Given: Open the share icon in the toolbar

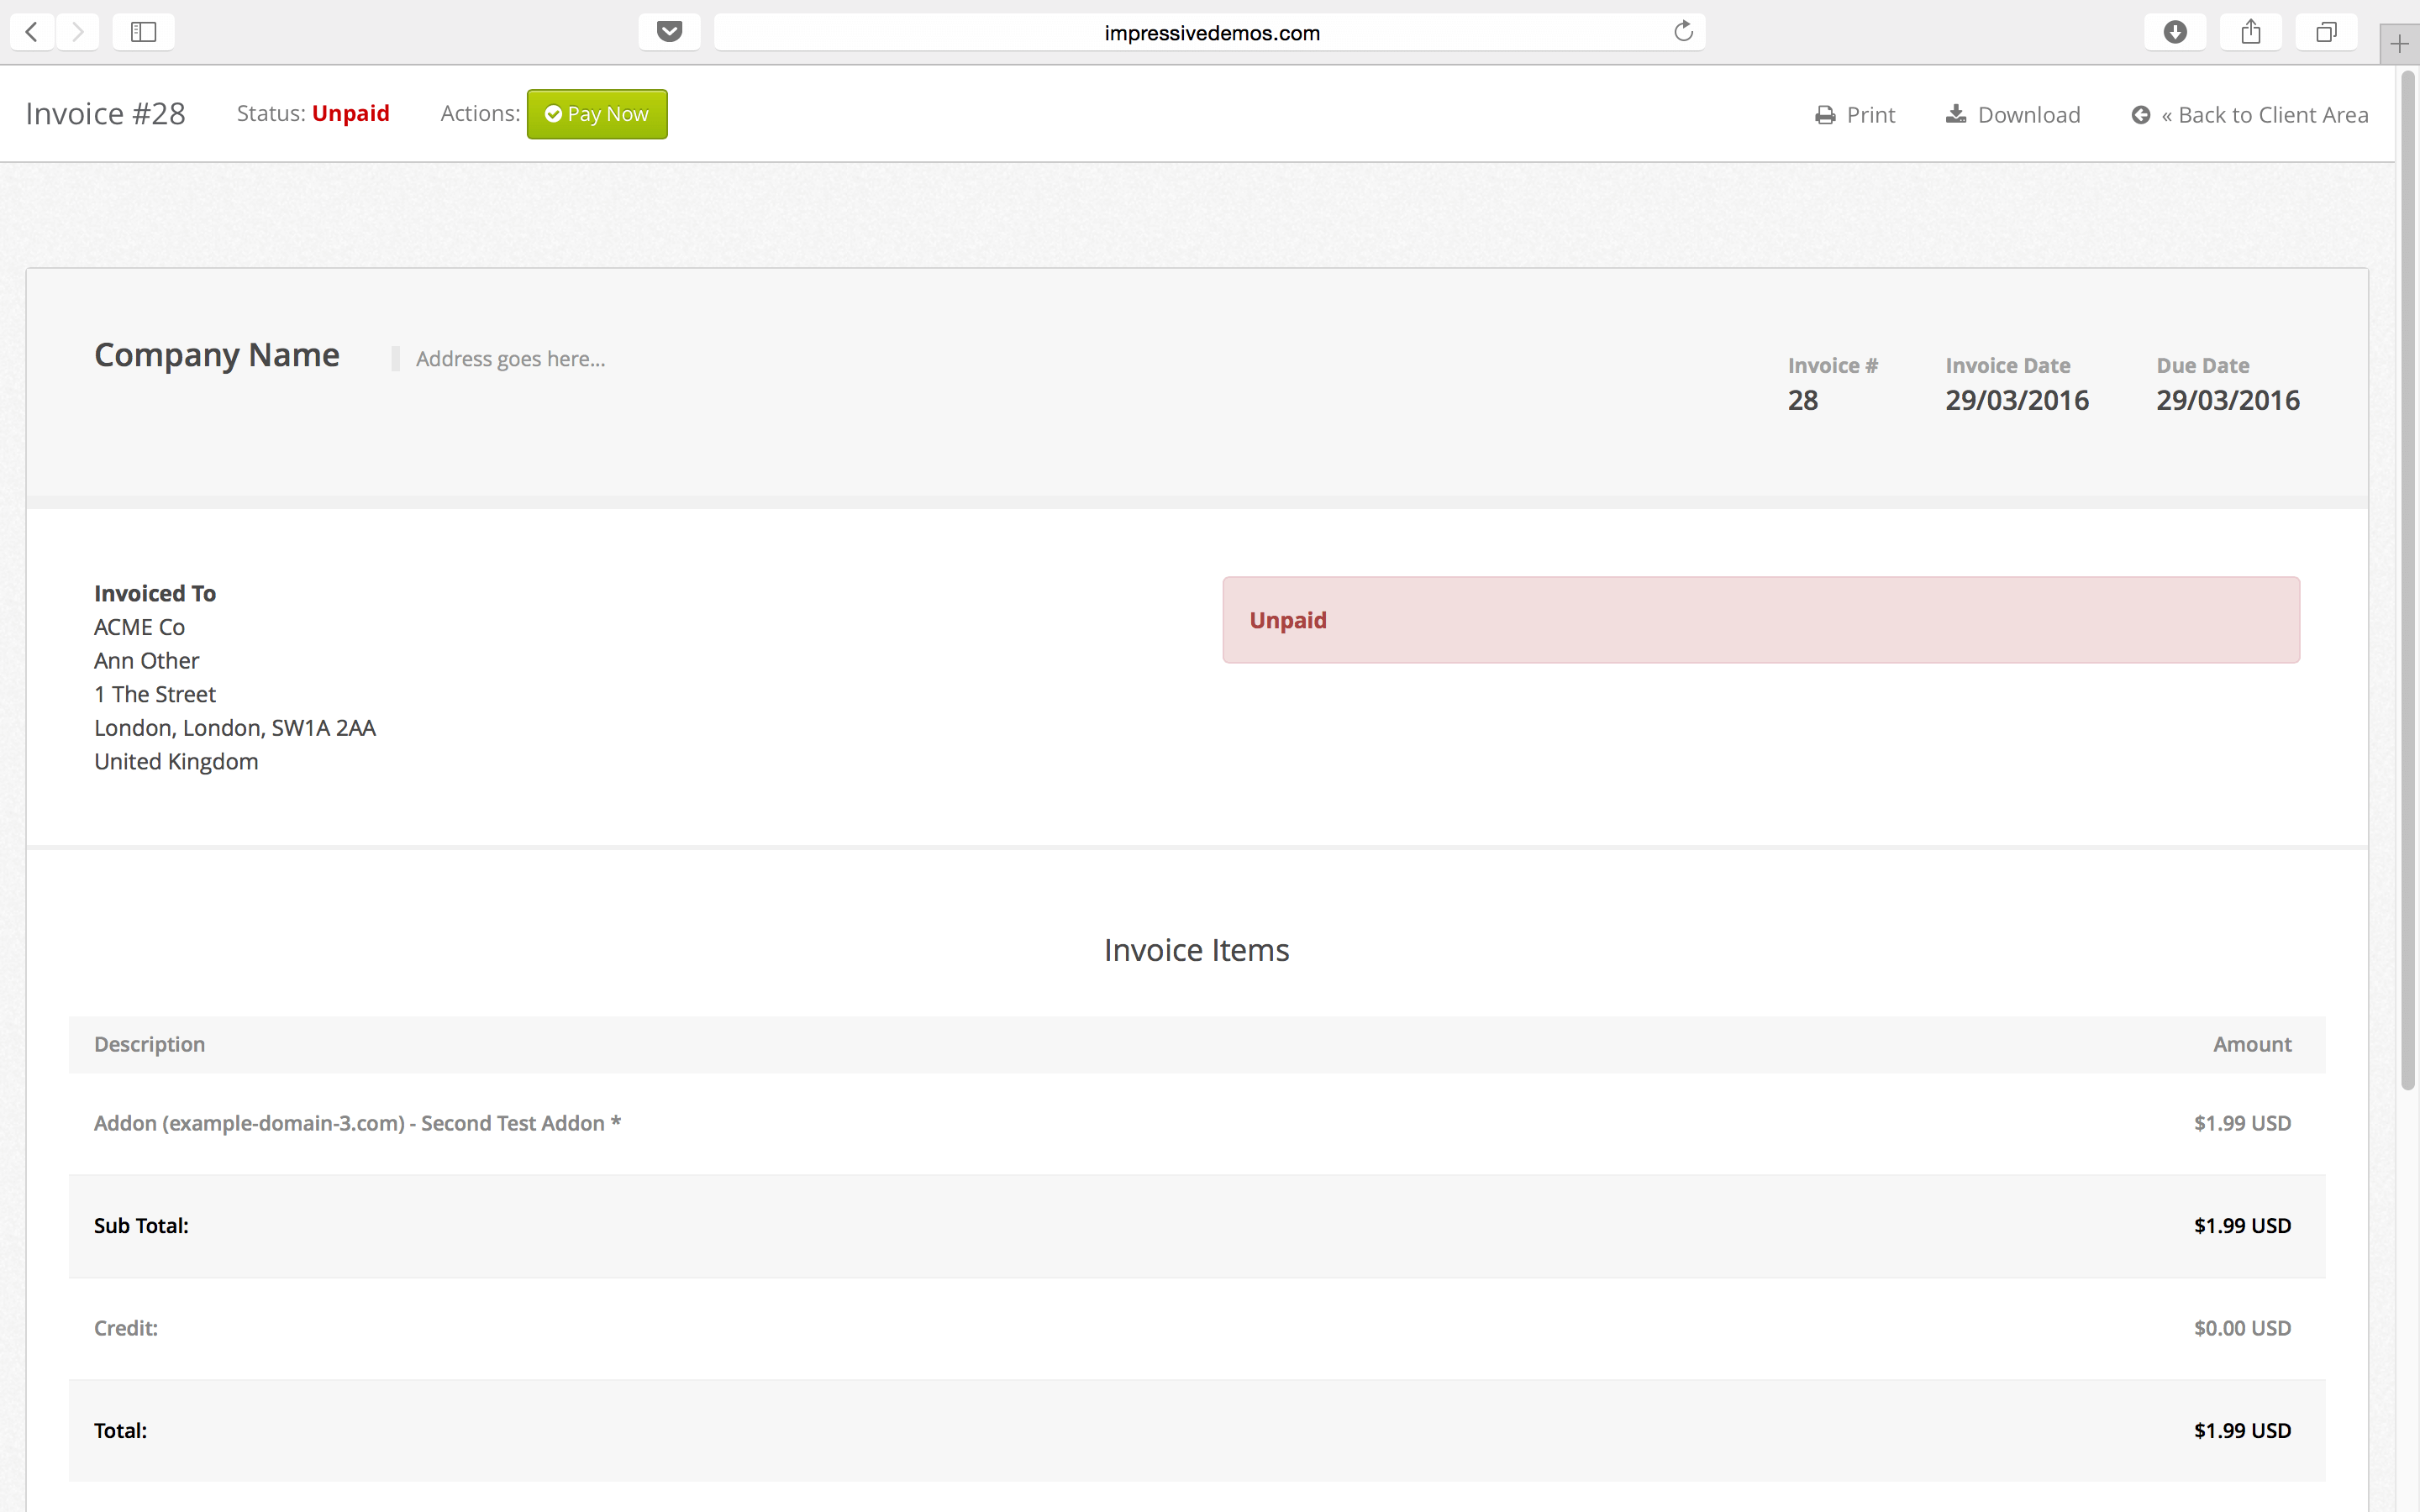Looking at the screenshot, I should coord(2250,32).
